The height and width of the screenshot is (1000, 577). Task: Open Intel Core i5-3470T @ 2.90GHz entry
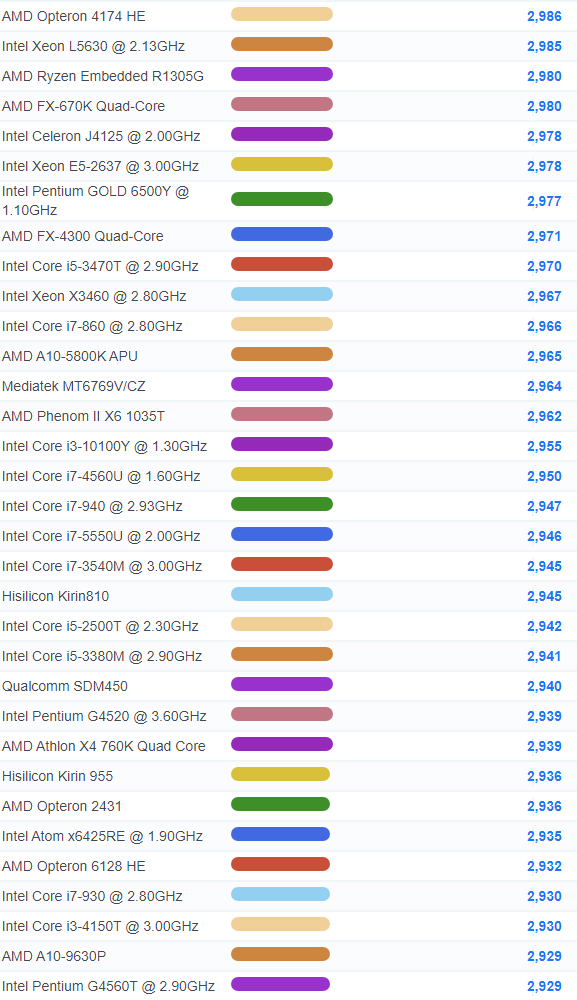[100, 266]
